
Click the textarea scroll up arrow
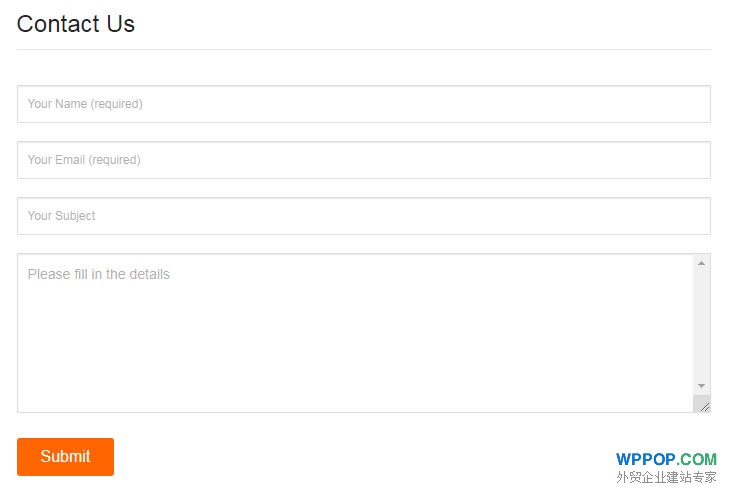tap(701, 264)
